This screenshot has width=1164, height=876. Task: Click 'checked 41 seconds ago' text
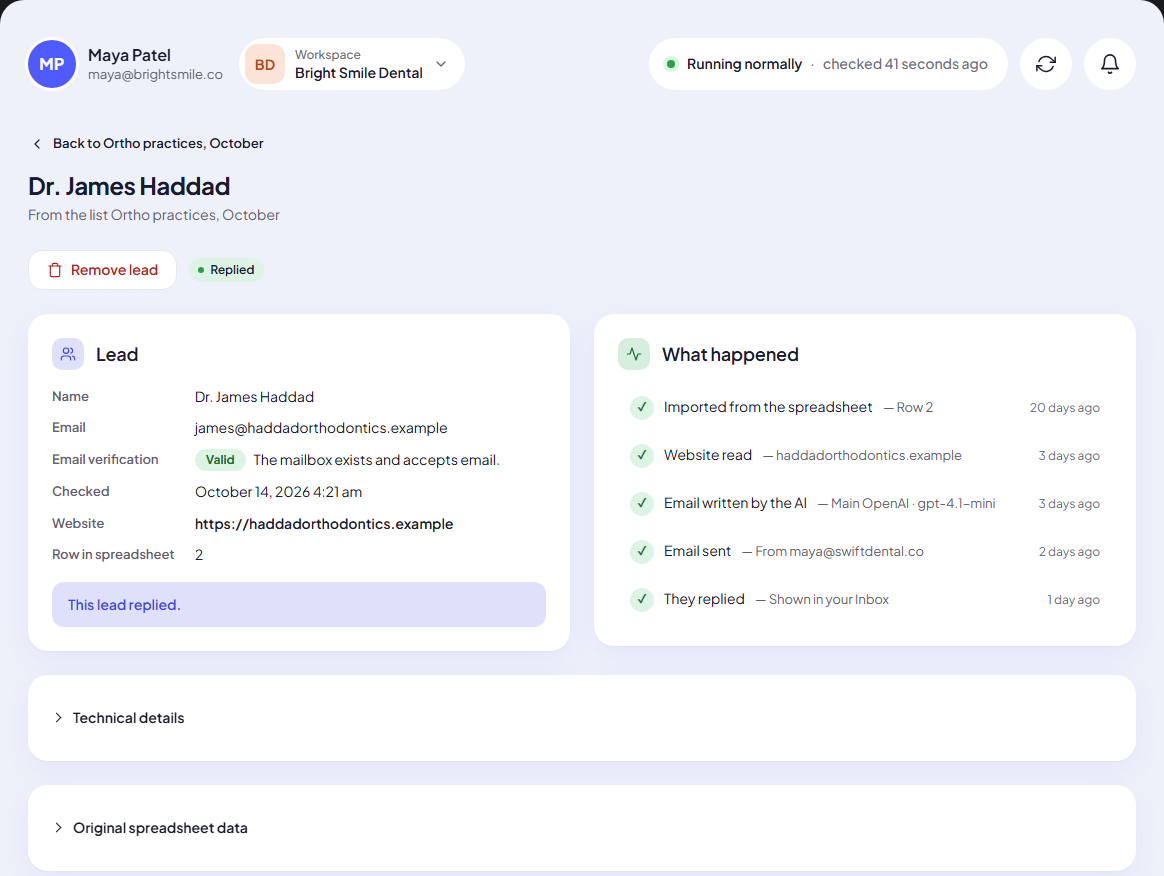905,64
